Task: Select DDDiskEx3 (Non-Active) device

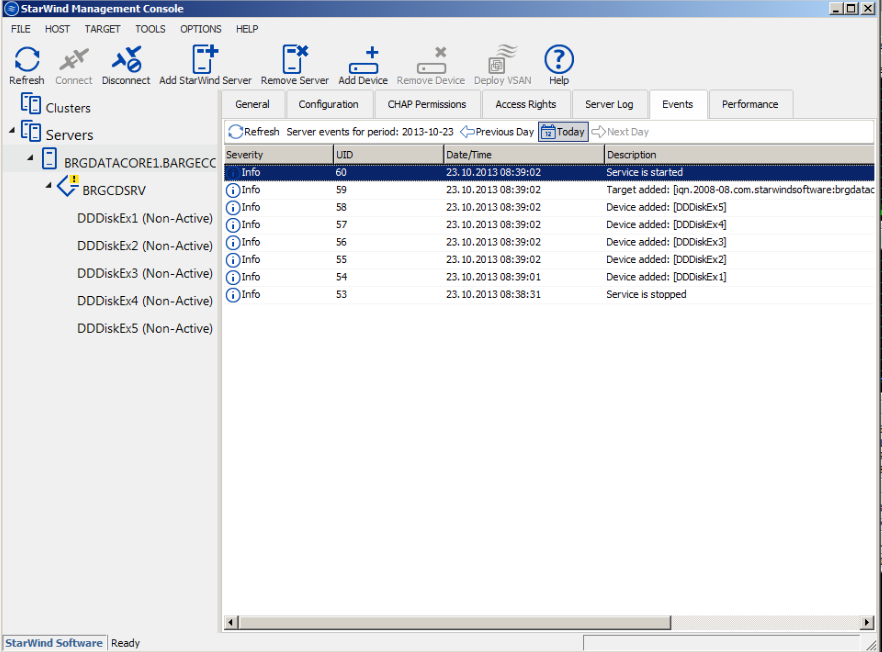Action: [x=145, y=273]
